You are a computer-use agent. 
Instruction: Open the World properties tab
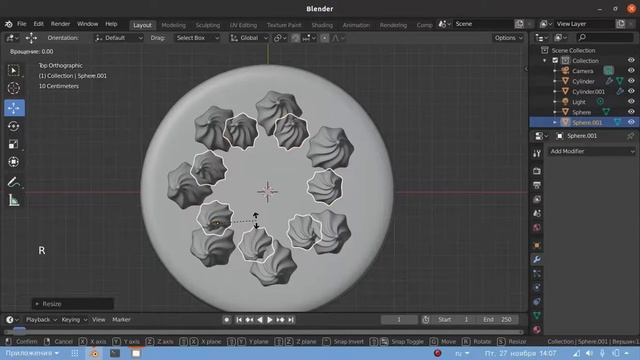[x=537, y=227]
